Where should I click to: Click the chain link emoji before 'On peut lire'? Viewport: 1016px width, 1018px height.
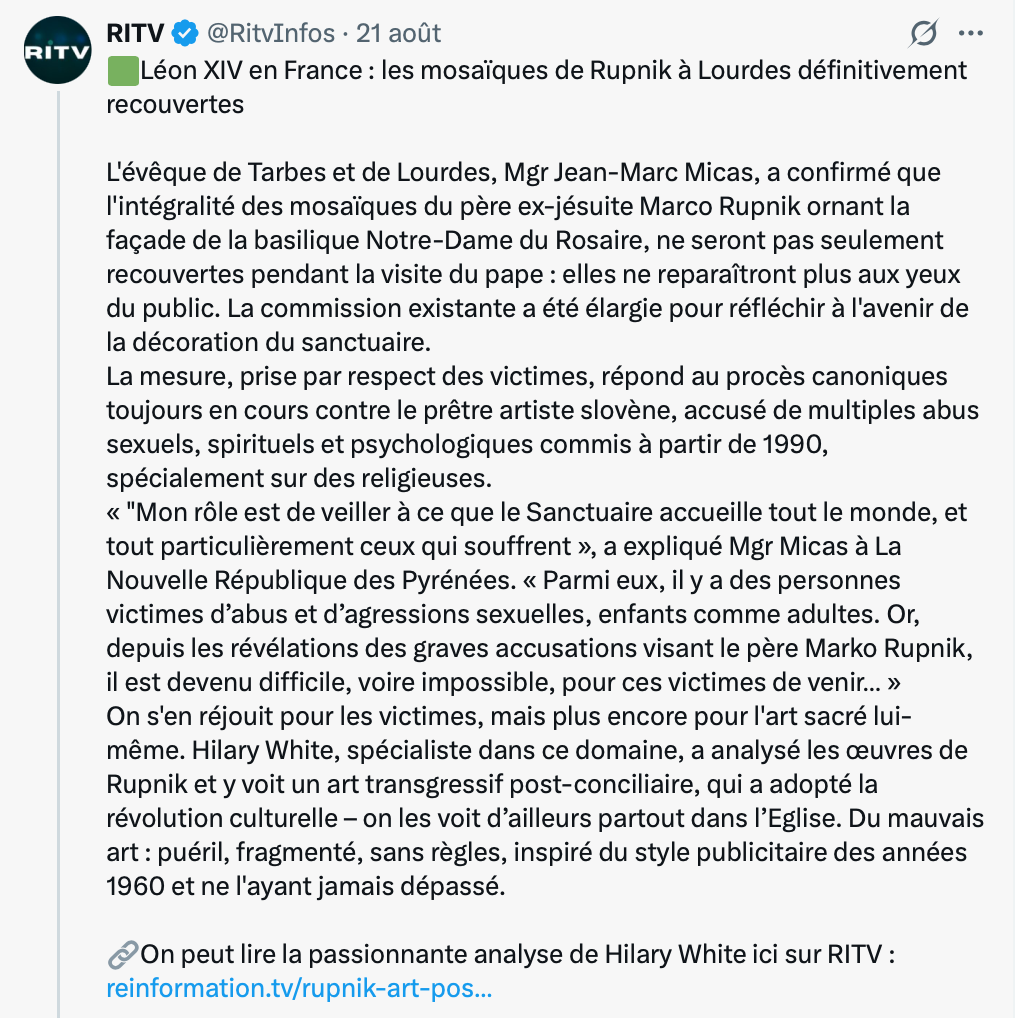123,954
